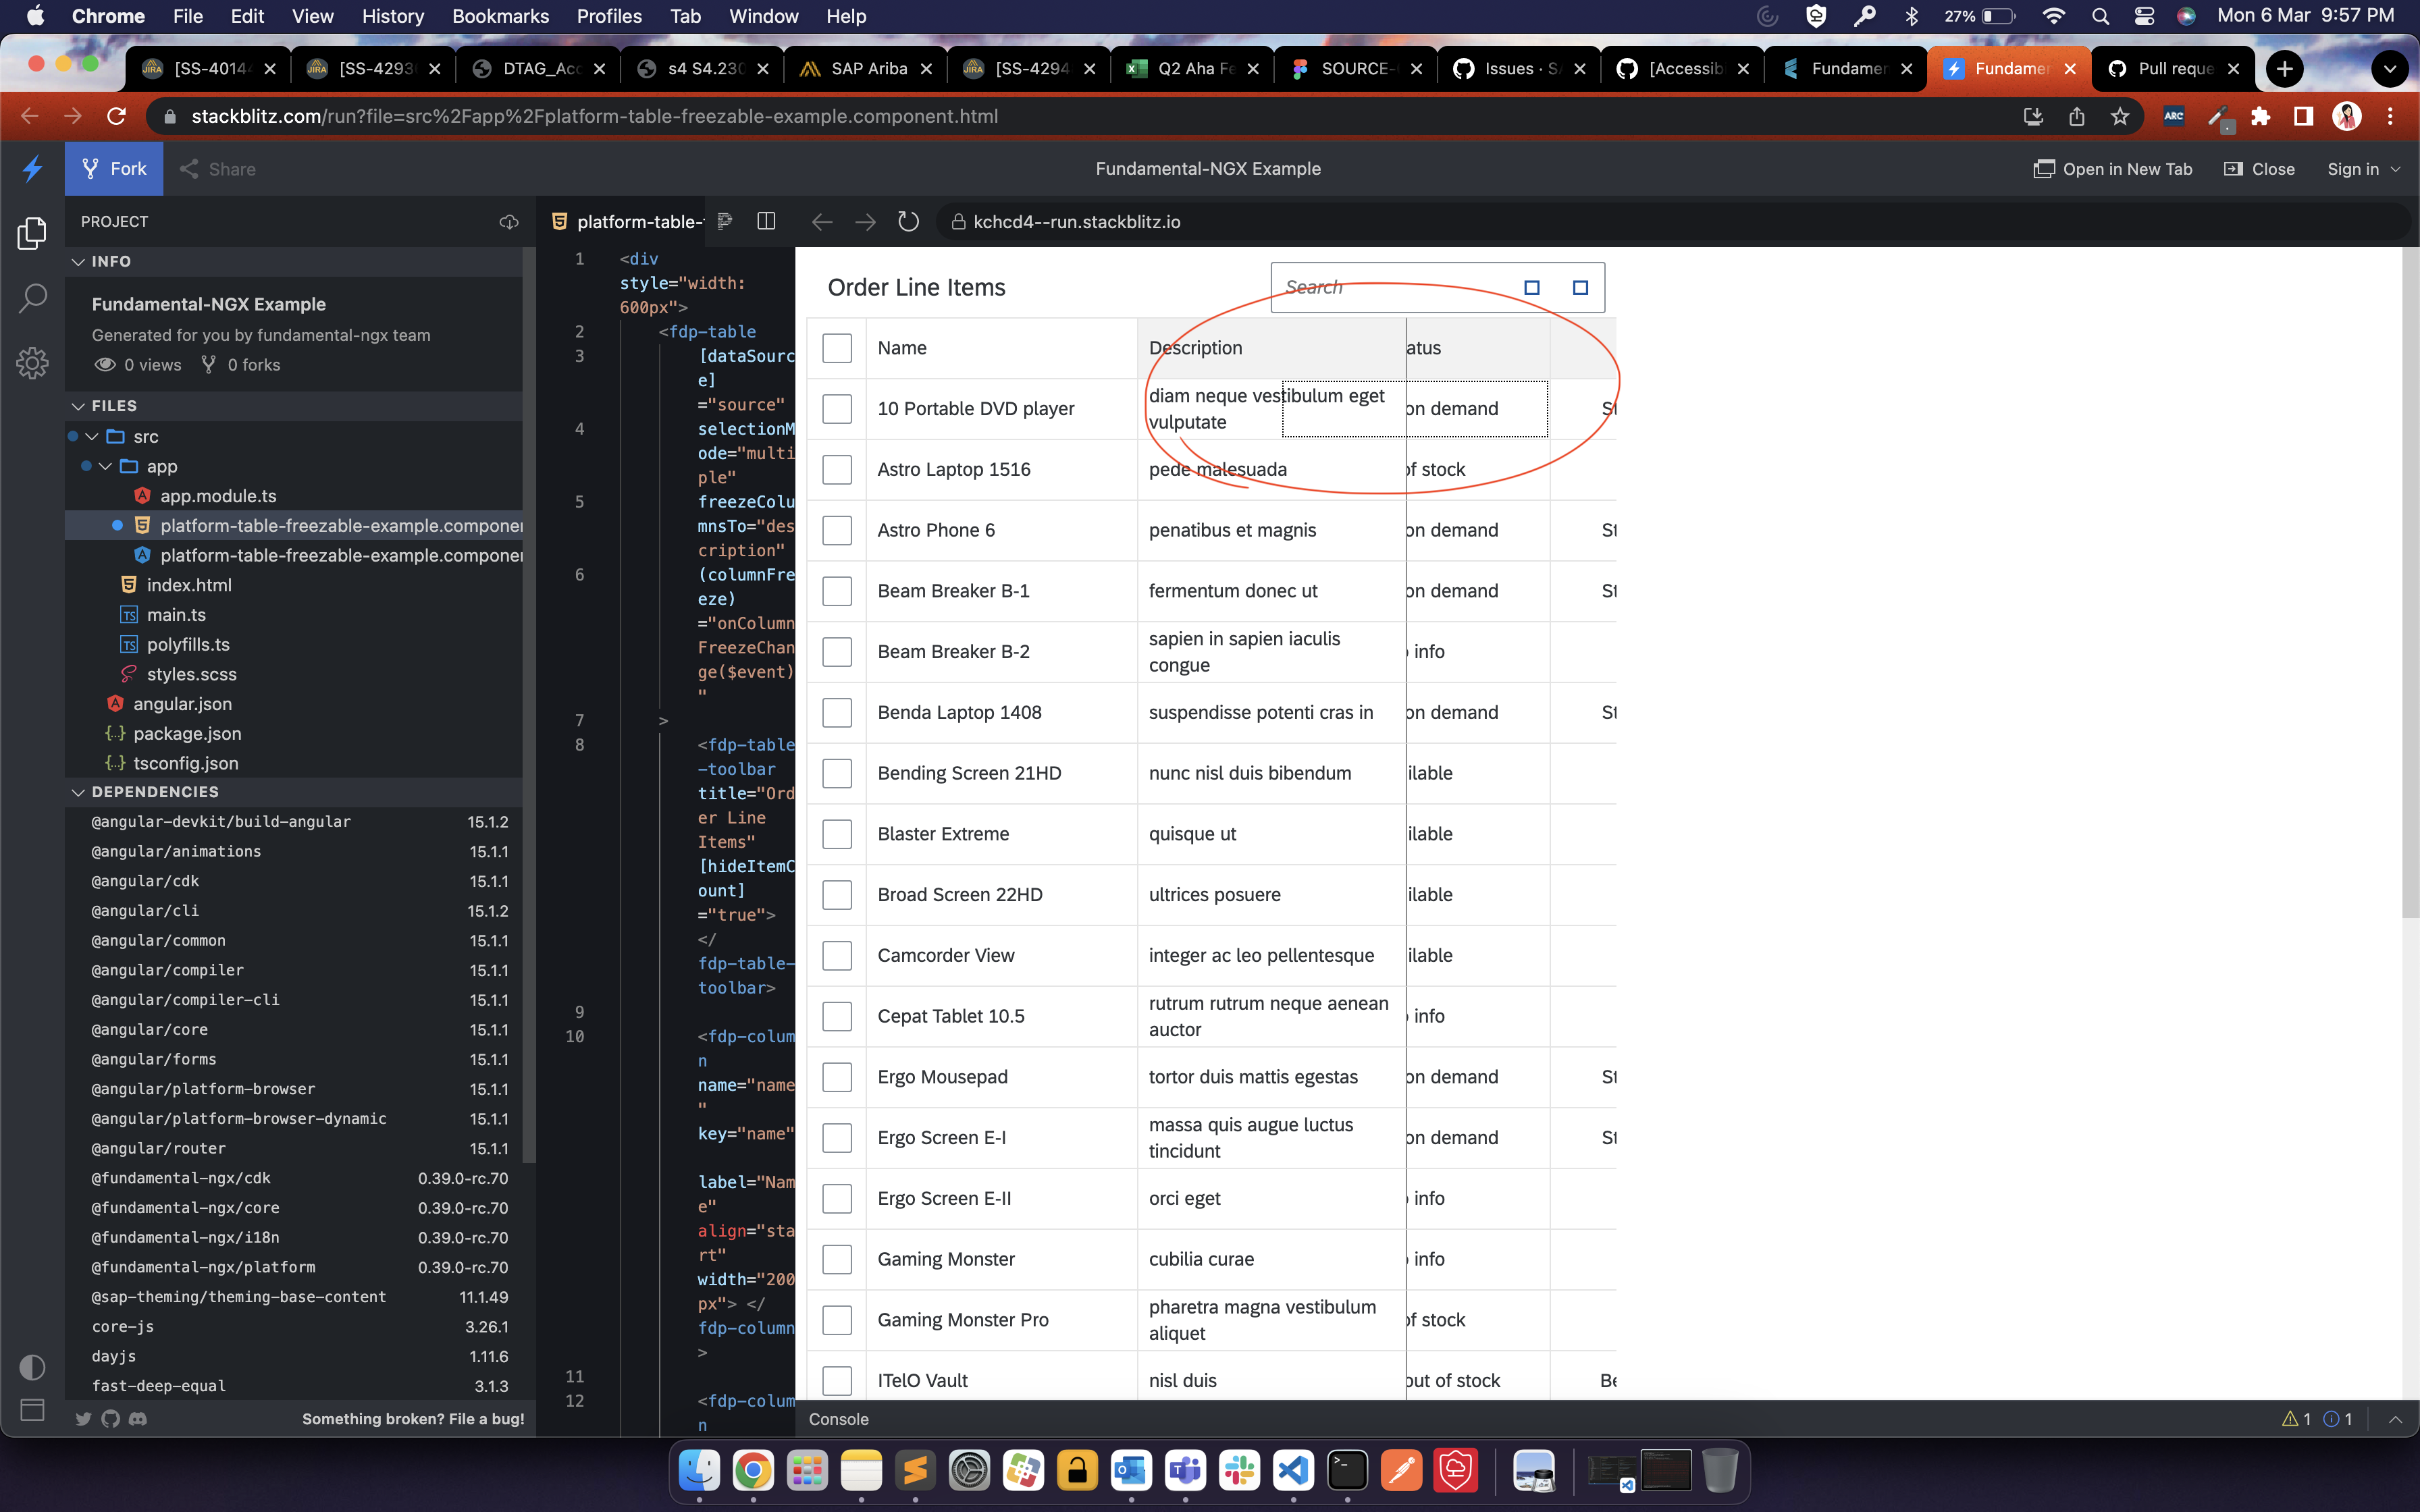The width and height of the screenshot is (2420, 1512).
Task: Click the Prettier icon on the editor tab
Action: (725, 222)
